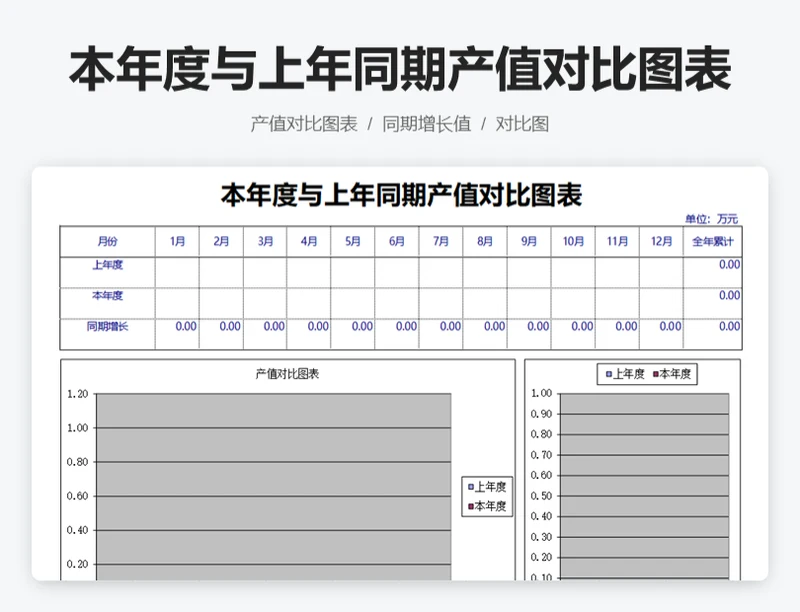Select 同期增长 value under 7月
The width and height of the screenshot is (800, 612).
[441, 334]
